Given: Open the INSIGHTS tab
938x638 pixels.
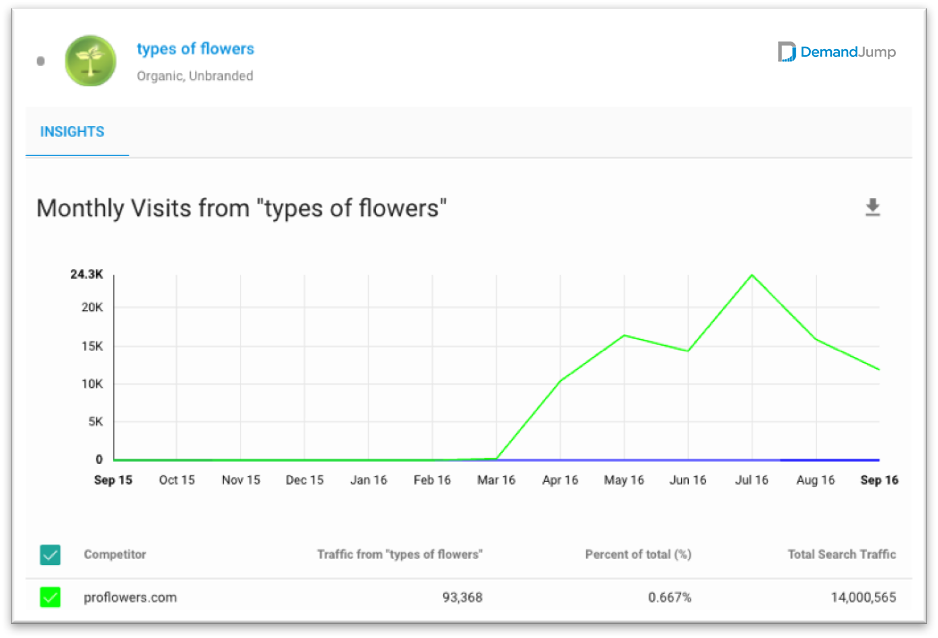Looking at the screenshot, I should 72,132.
